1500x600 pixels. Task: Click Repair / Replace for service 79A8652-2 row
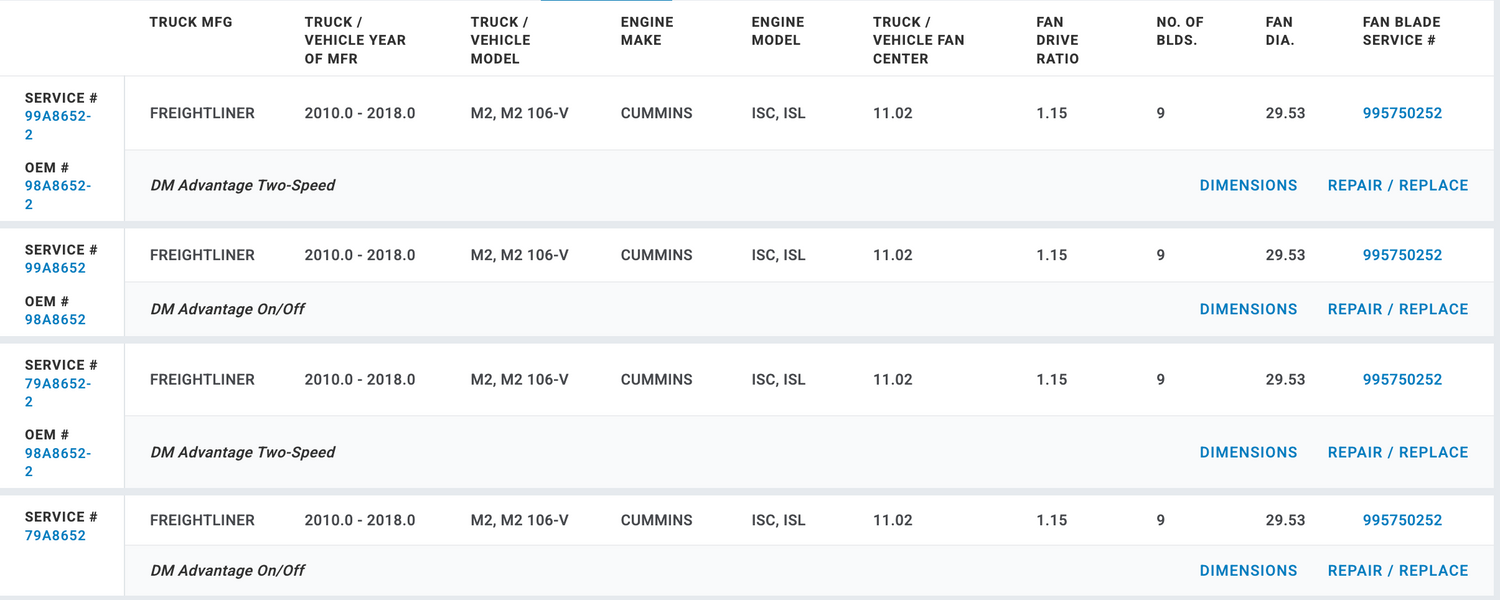pos(1398,452)
